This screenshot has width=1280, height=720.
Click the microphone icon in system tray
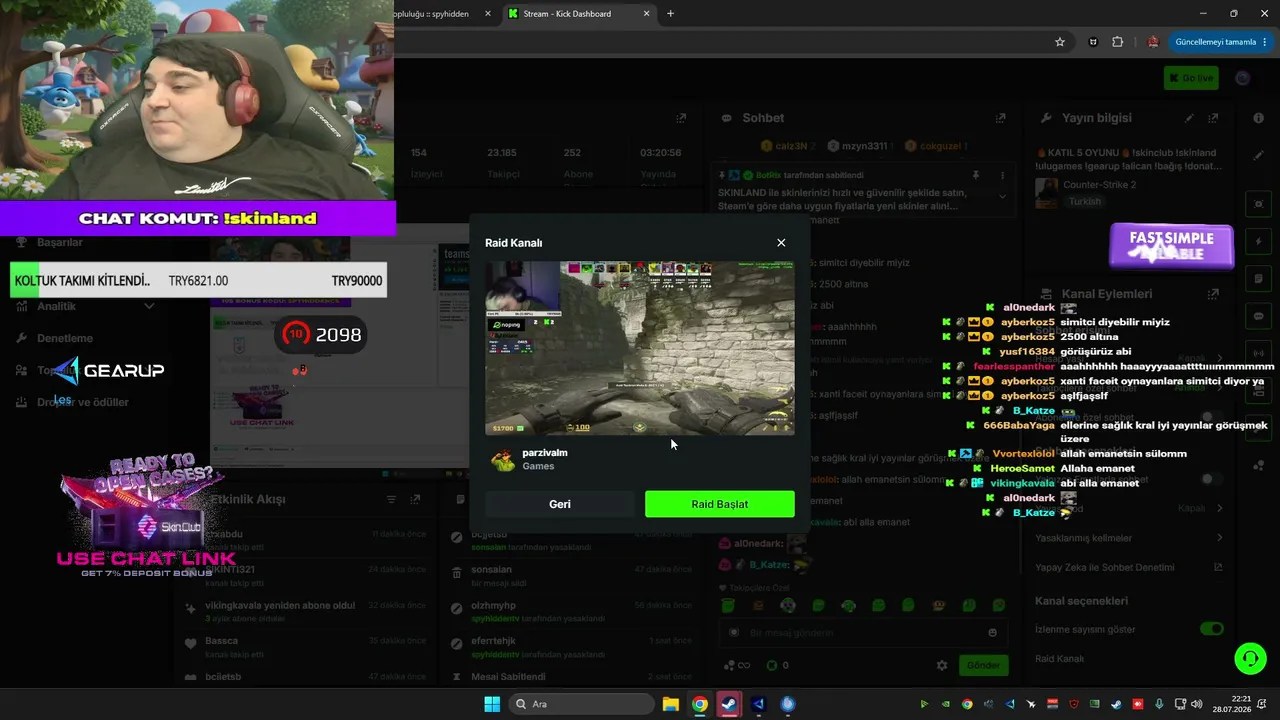(x=1159, y=704)
